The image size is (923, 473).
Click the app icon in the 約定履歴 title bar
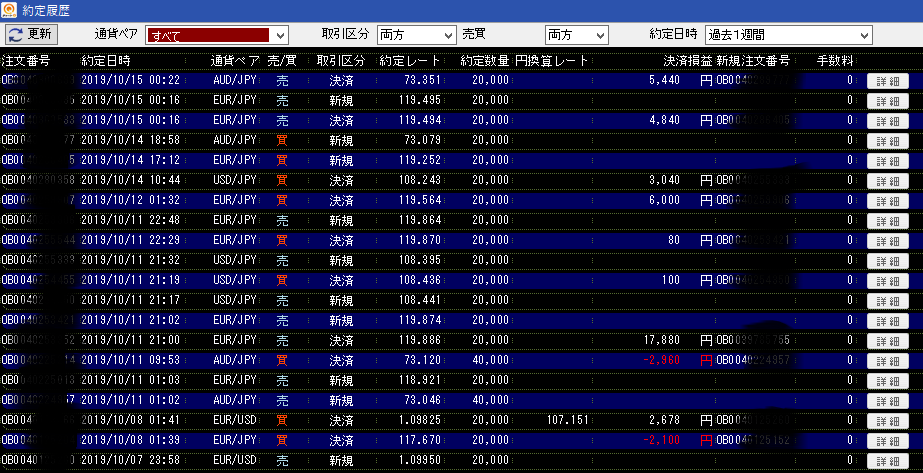(x=9, y=9)
